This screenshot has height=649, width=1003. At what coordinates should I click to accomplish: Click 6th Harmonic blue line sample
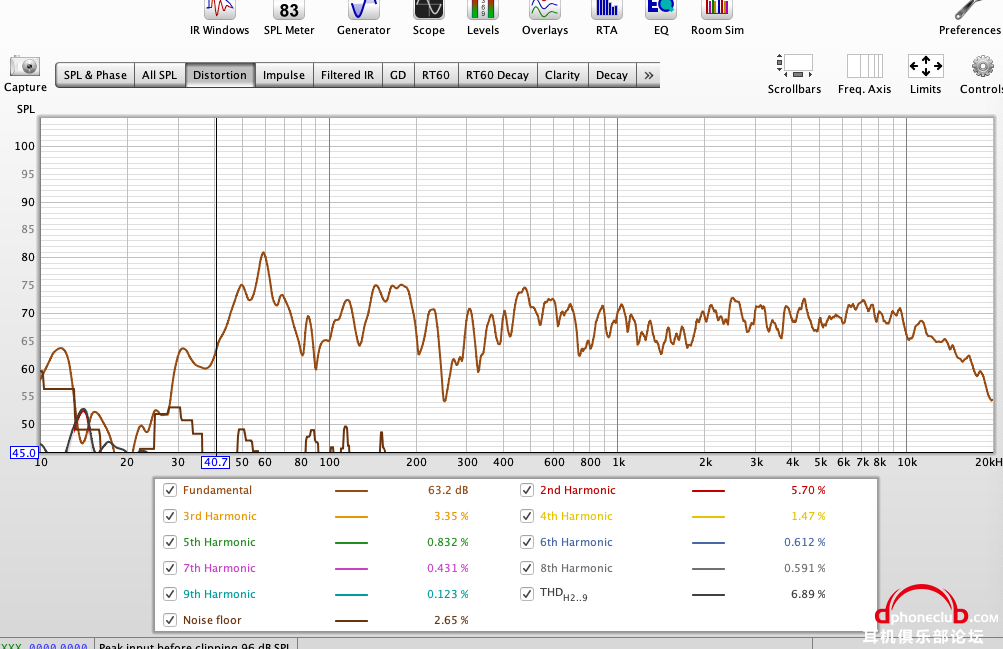point(708,543)
